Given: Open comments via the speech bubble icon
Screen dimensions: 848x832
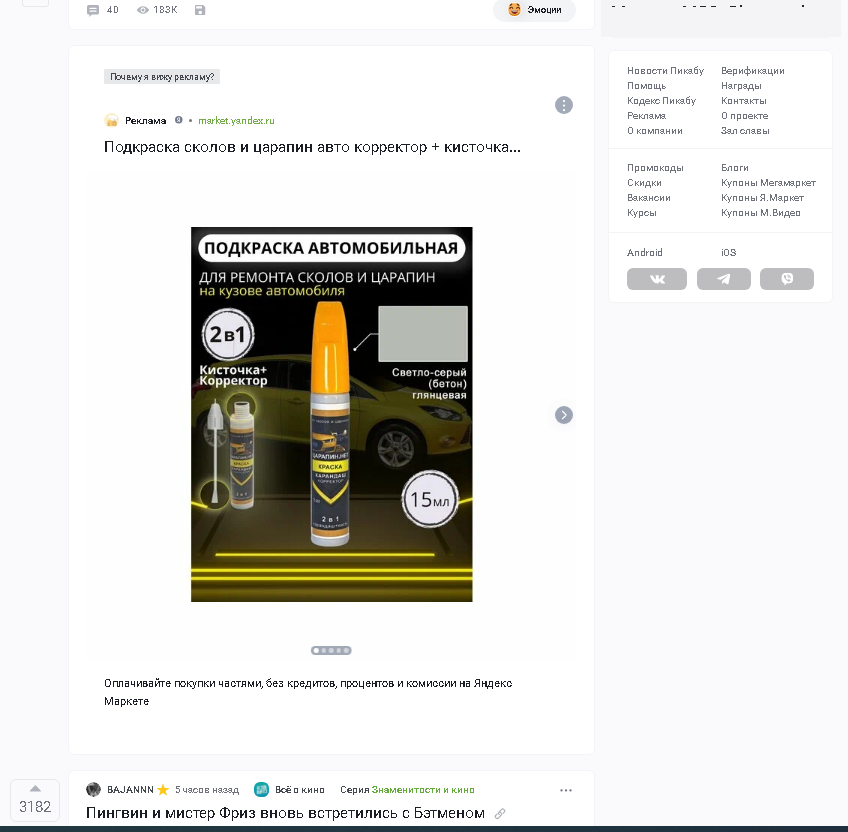Looking at the screenshot, I should pos(94,10).
